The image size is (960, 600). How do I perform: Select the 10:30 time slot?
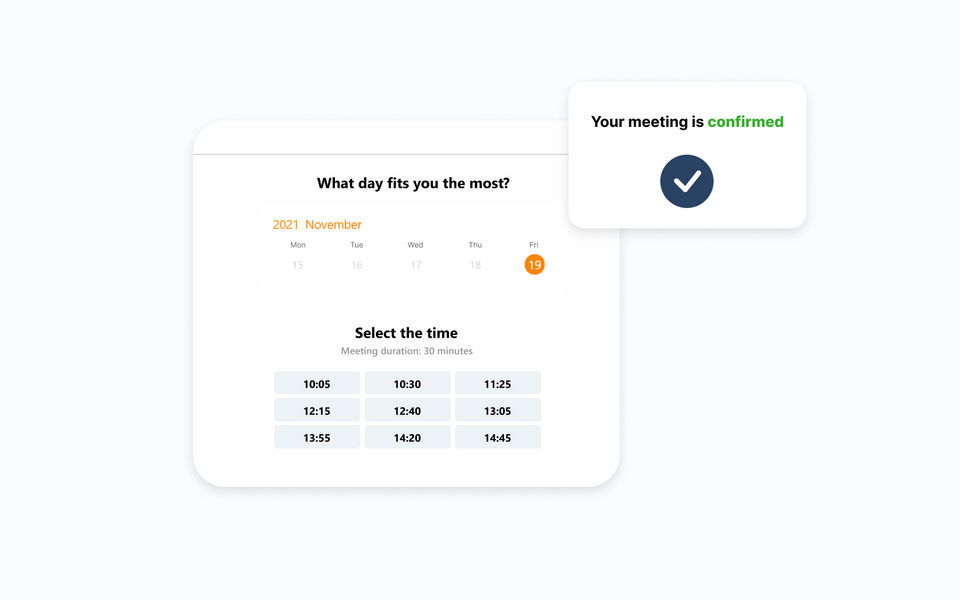click(x=407, y=384)
